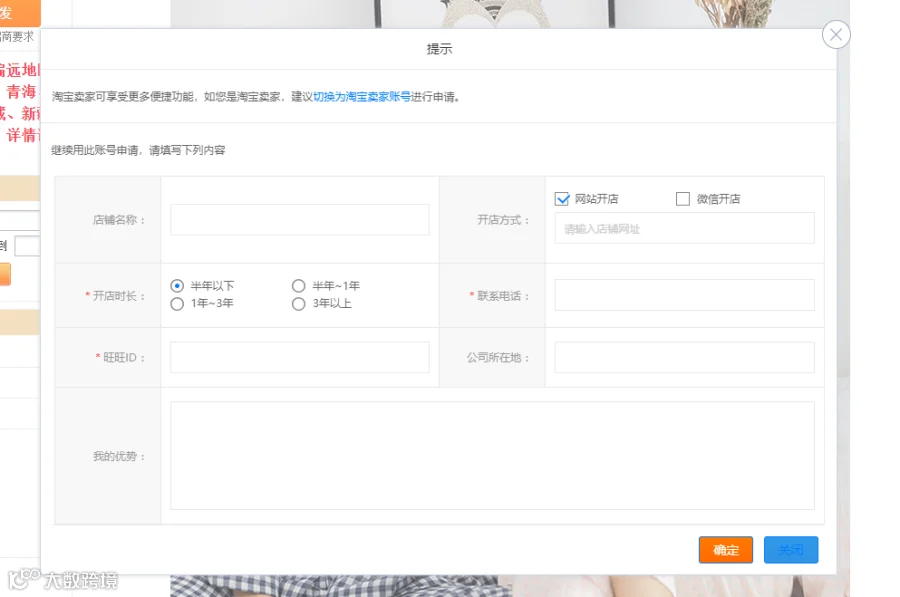Open the 切换为淘宝卖家账号 link
This screenshot has width=900, height=597.
click(362, 96)
